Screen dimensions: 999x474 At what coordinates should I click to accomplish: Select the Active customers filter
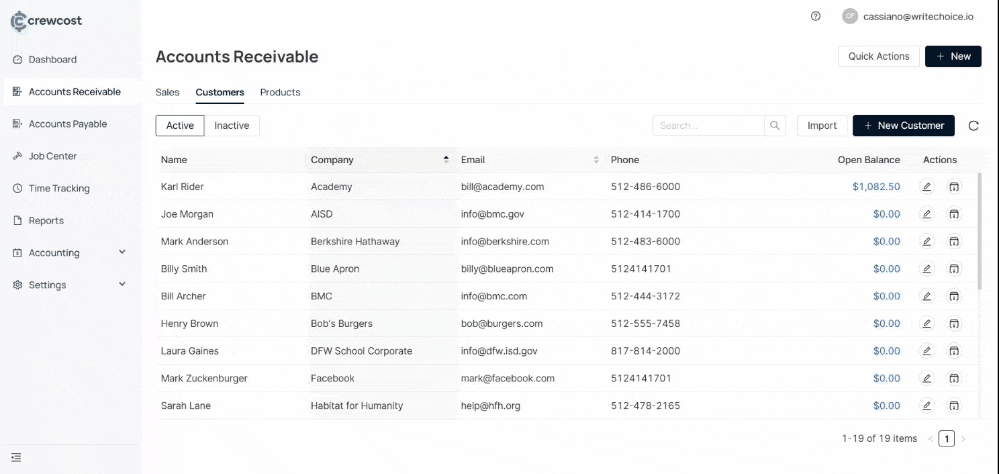point(180,126)
